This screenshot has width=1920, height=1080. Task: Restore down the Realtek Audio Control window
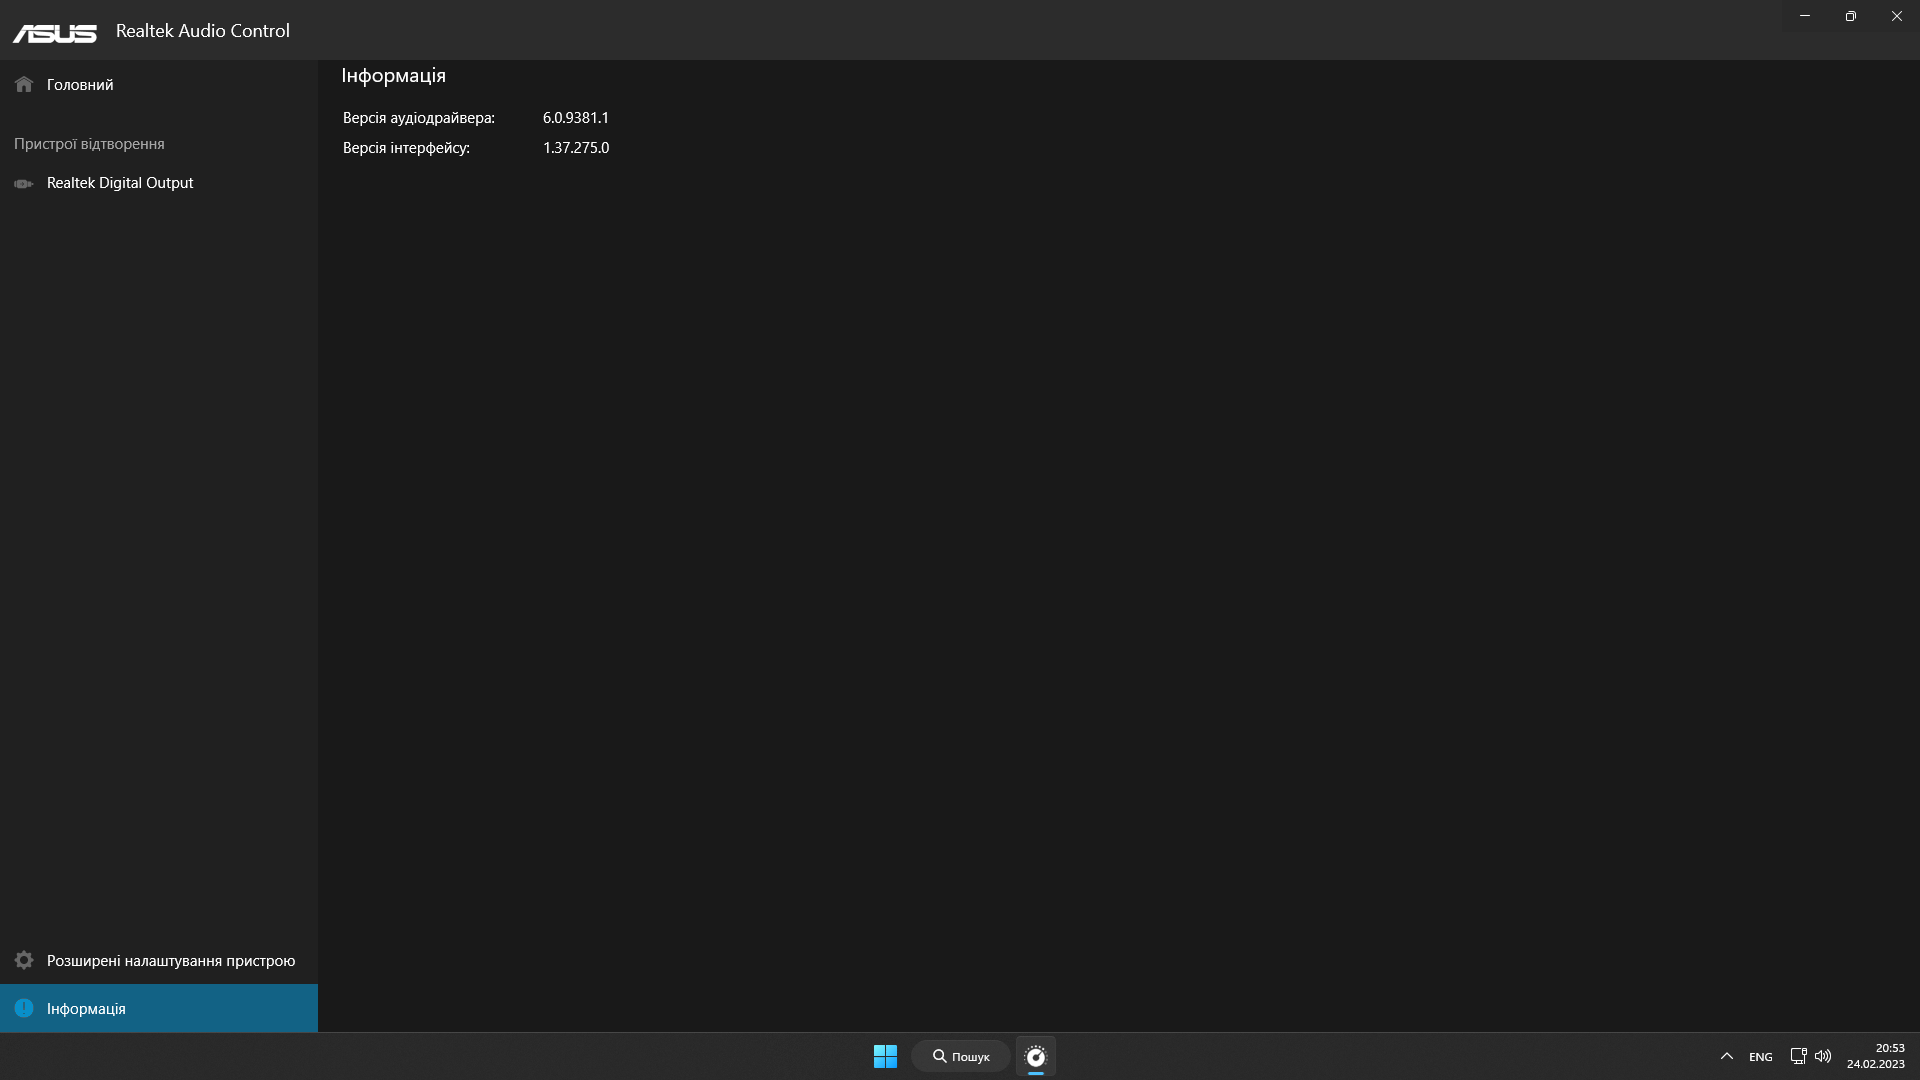tap(1850, 16)
